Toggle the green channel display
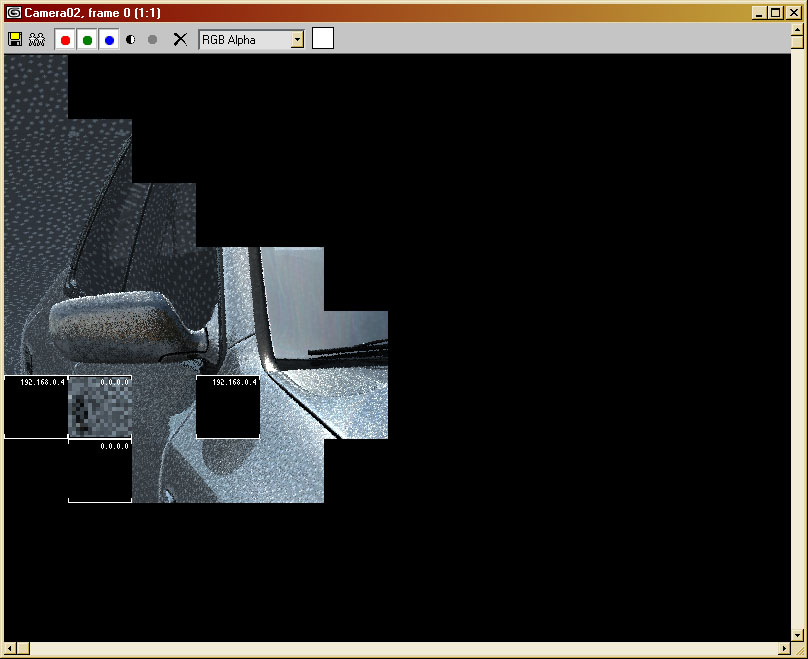The height and width of the screenshot is (659, 808). click(87, 40)
